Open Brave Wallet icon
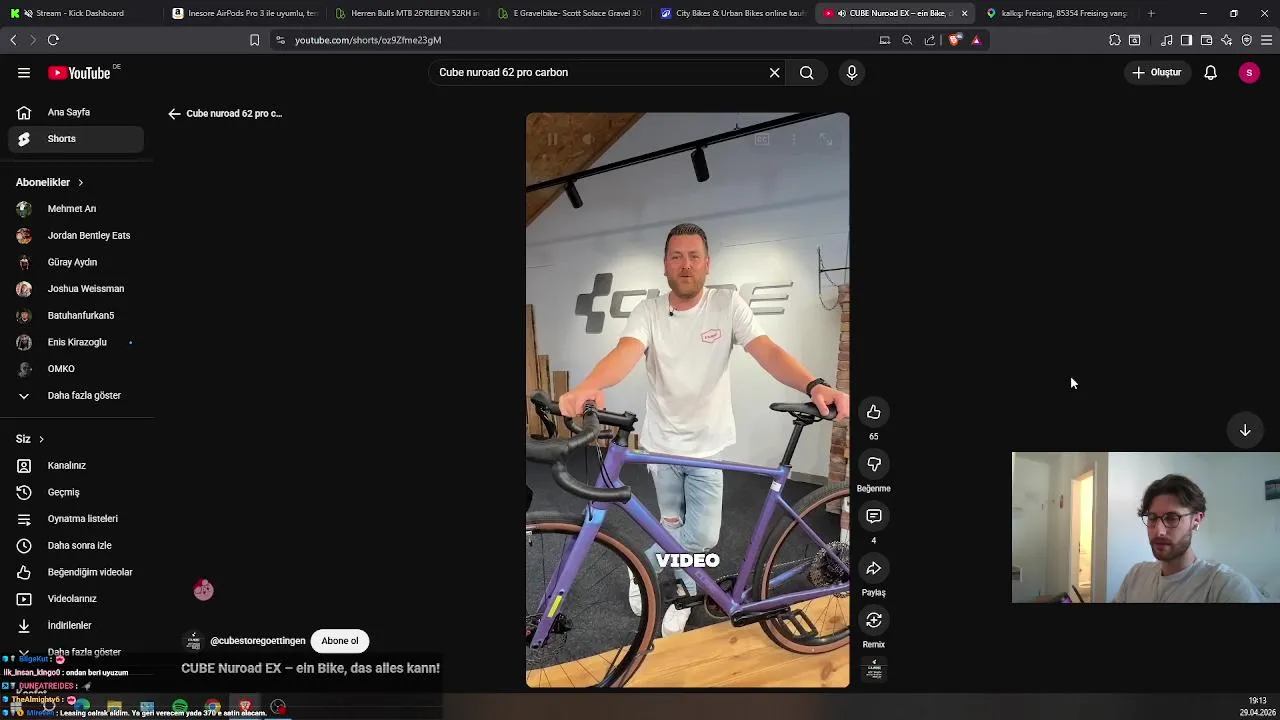 tap(1206, 40)
